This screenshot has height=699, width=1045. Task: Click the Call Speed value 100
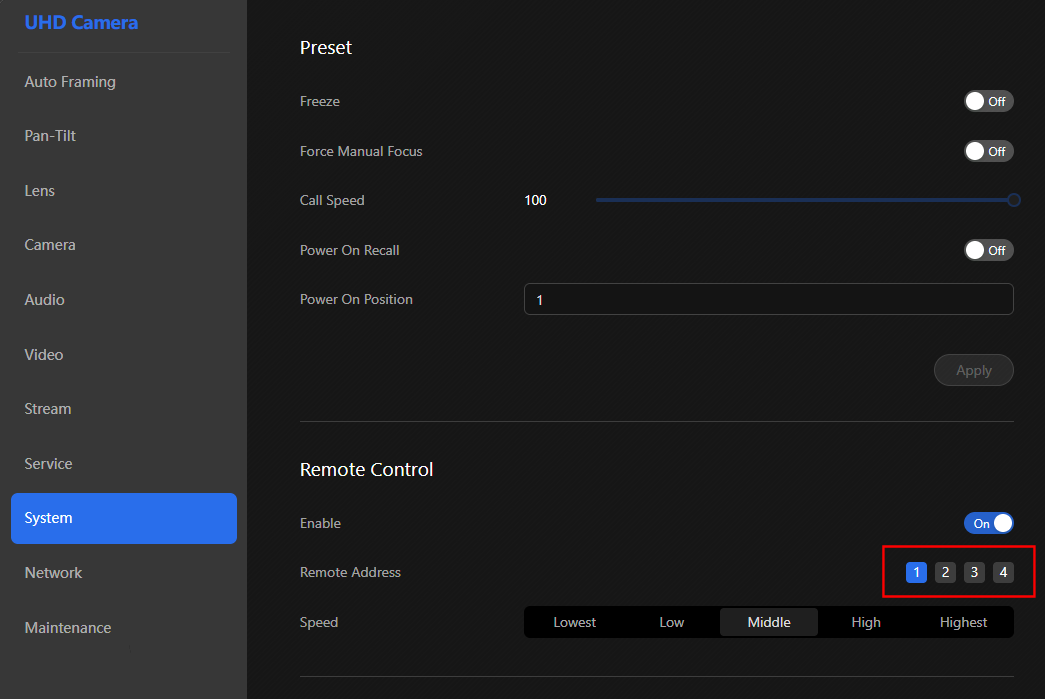point(535,201)
